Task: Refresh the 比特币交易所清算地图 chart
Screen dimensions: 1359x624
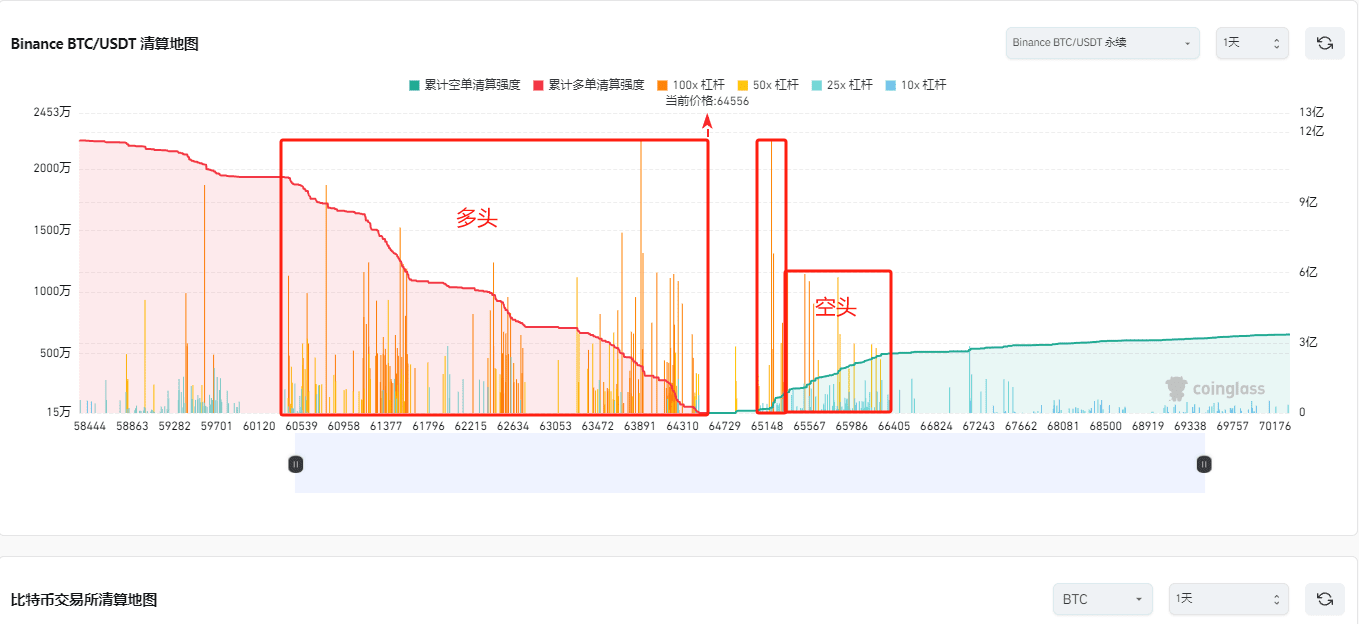Action: [x=1324, y=599]
